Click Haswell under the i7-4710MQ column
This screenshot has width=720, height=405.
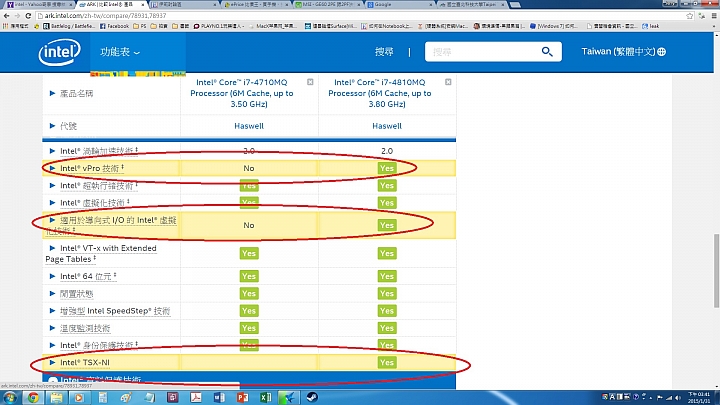tap(249, 126)
